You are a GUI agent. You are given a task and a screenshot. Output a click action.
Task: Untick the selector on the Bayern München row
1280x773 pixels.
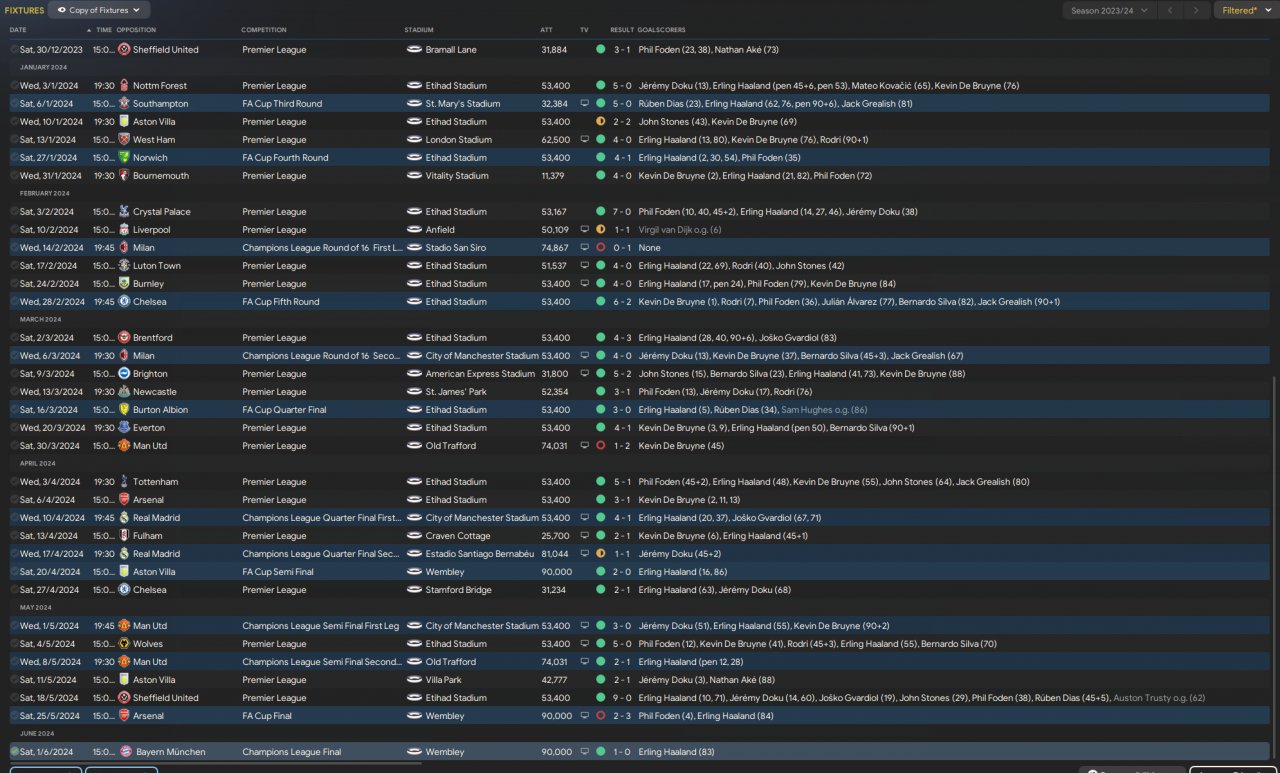pyautogui.click(x=14, y=752)
